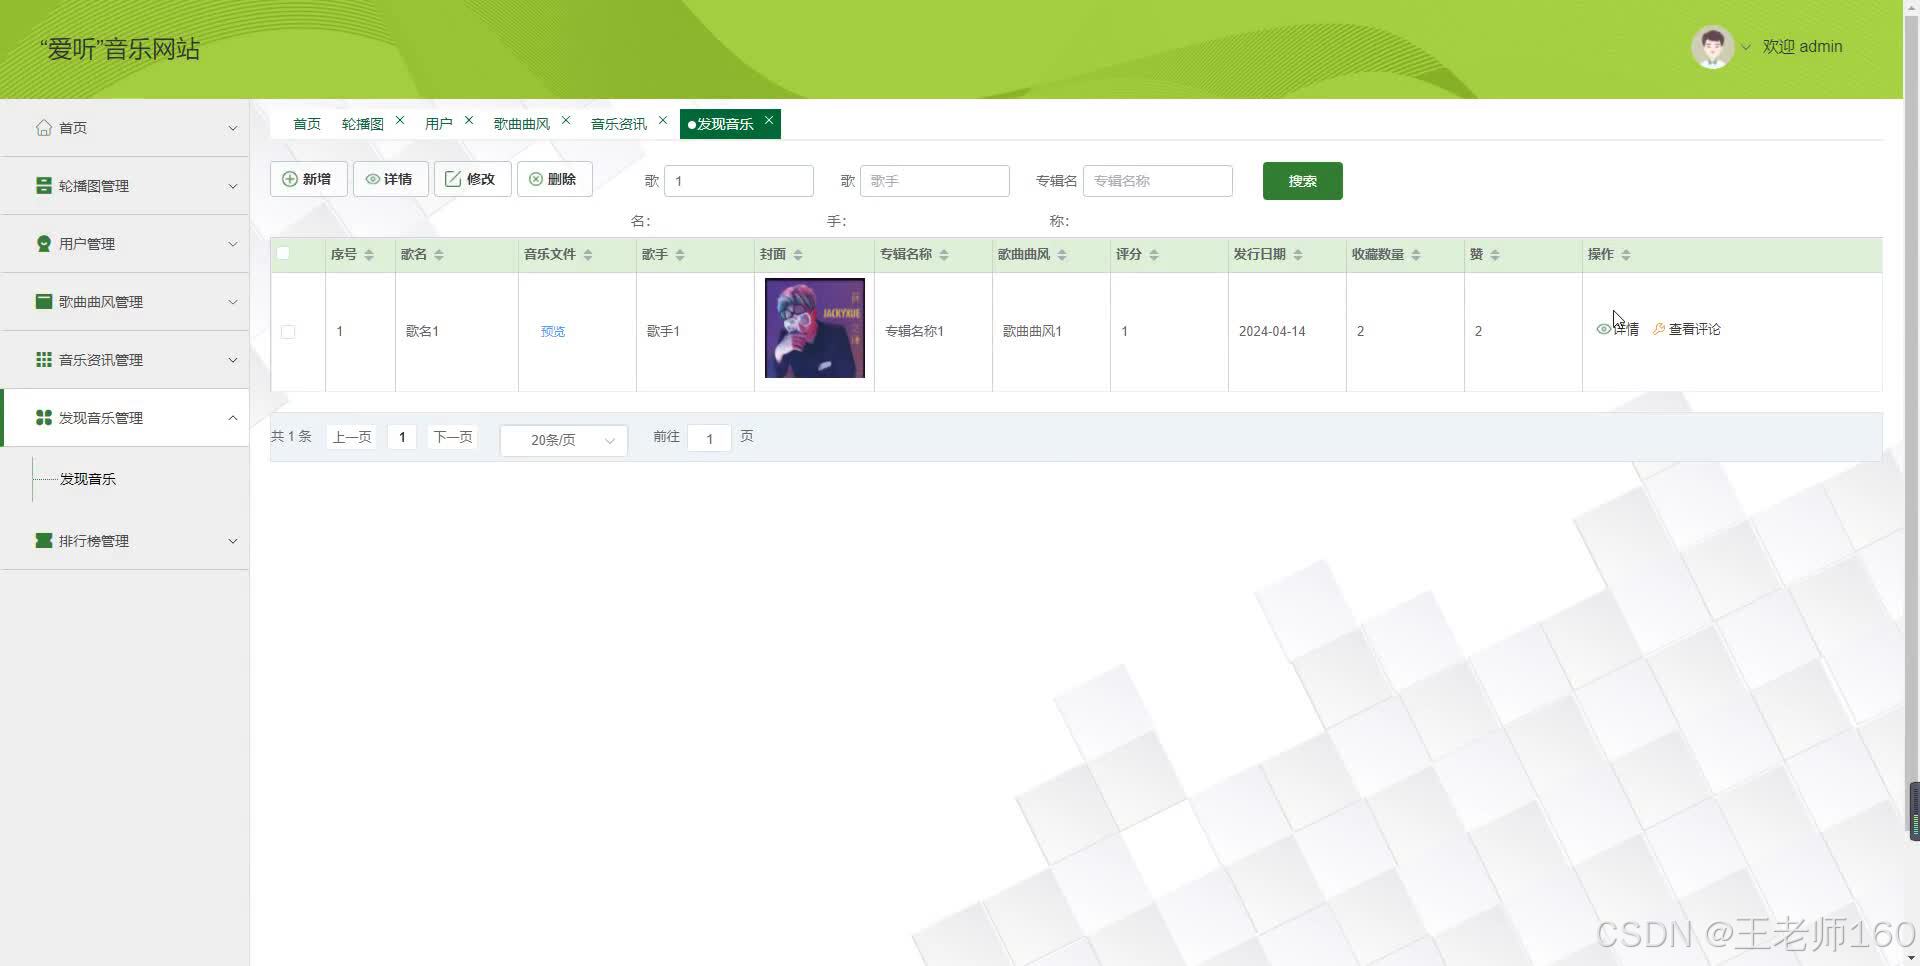This screenshot has height=966, width=1920.
Task: Click the green 搜索 button
Action: tap(1302, 181)
